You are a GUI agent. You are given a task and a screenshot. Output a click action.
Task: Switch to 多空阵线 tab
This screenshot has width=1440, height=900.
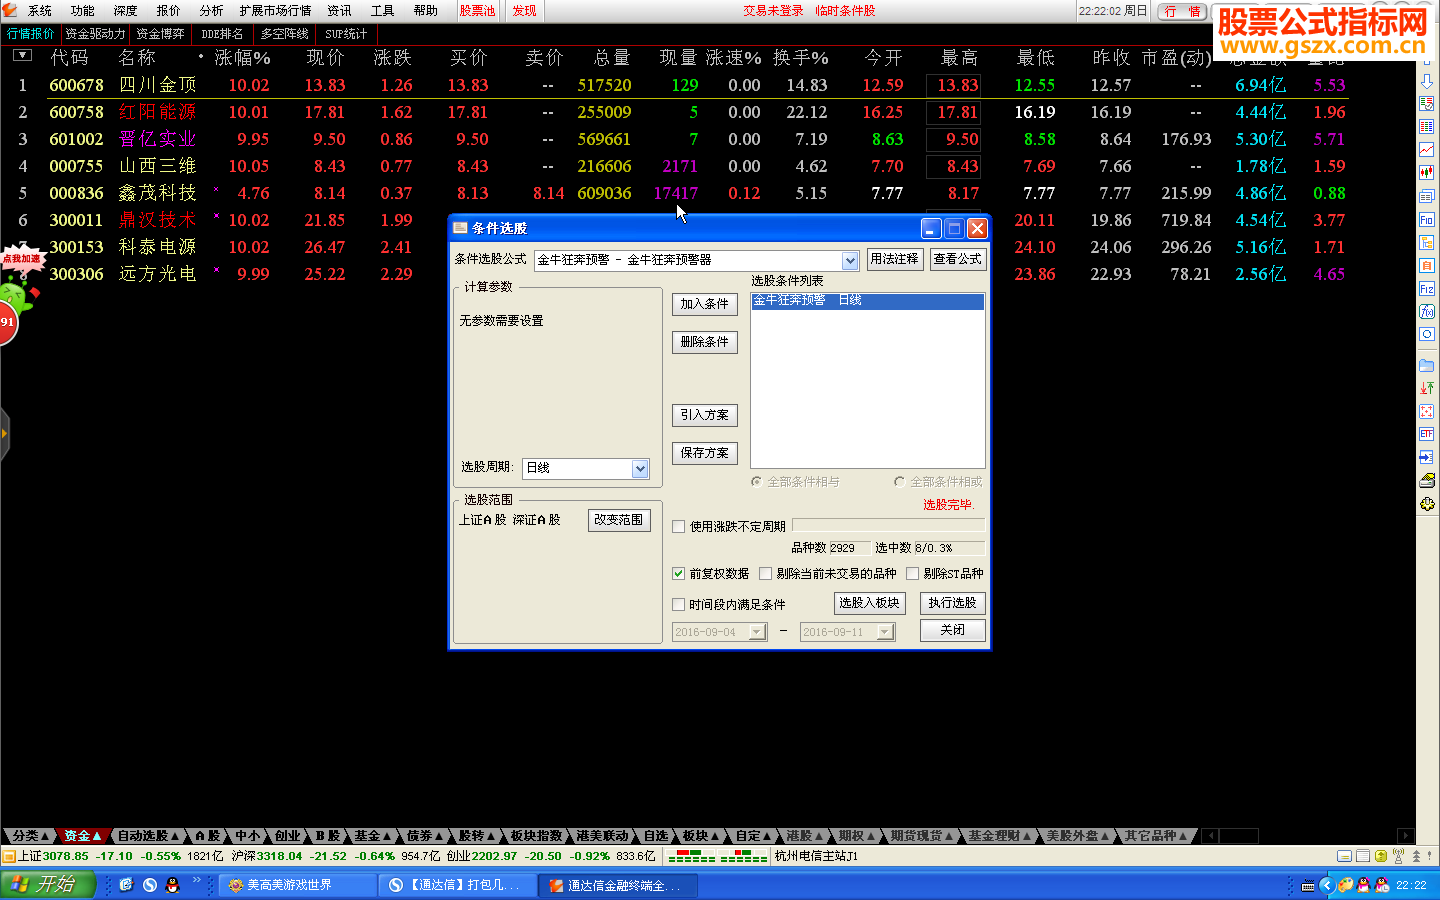pos(285,34)
